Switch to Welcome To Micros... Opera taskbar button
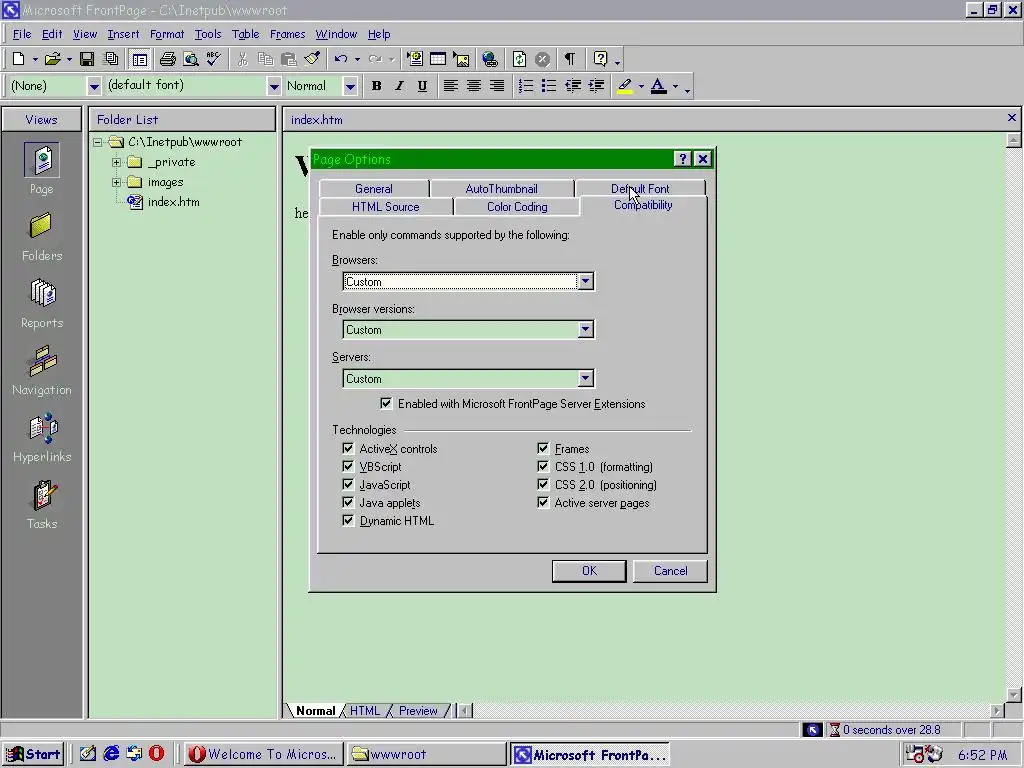The image size is (1024, 768). click(x=263, y=754)
